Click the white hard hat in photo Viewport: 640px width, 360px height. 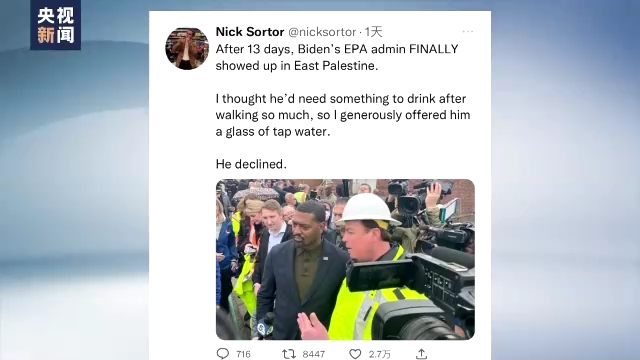tap(369, 209)
